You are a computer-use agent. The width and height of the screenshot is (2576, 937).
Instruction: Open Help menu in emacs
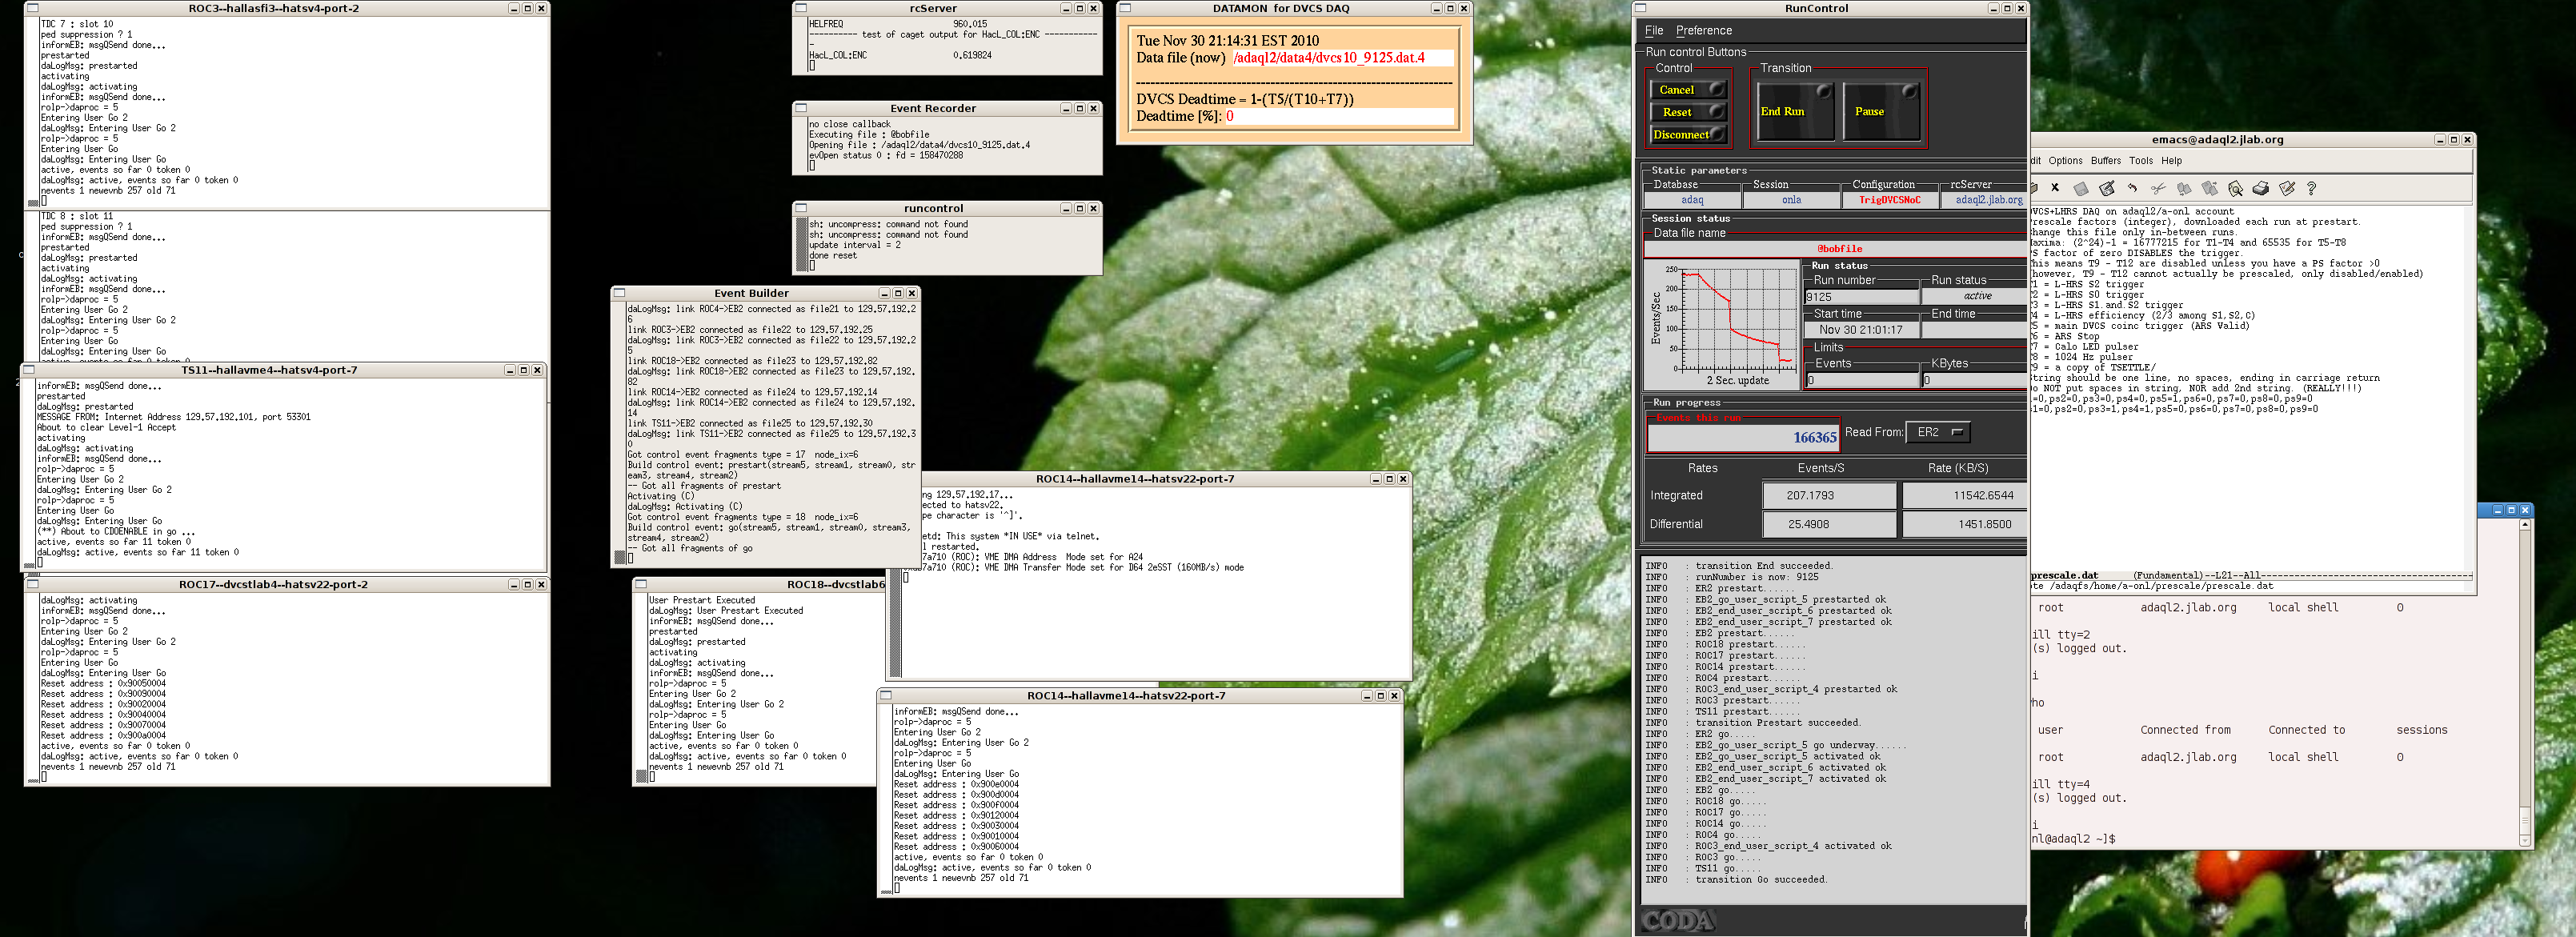click(2171, 160)
